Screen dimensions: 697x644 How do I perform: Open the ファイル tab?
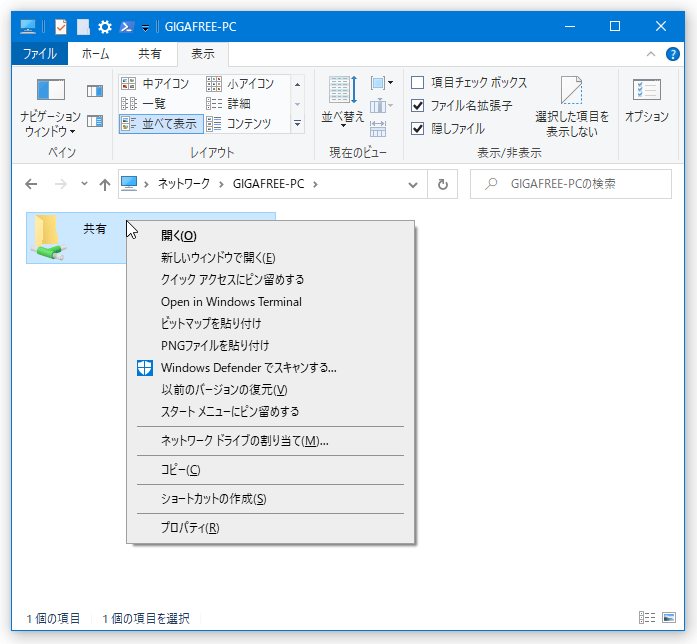coord(40,54)
